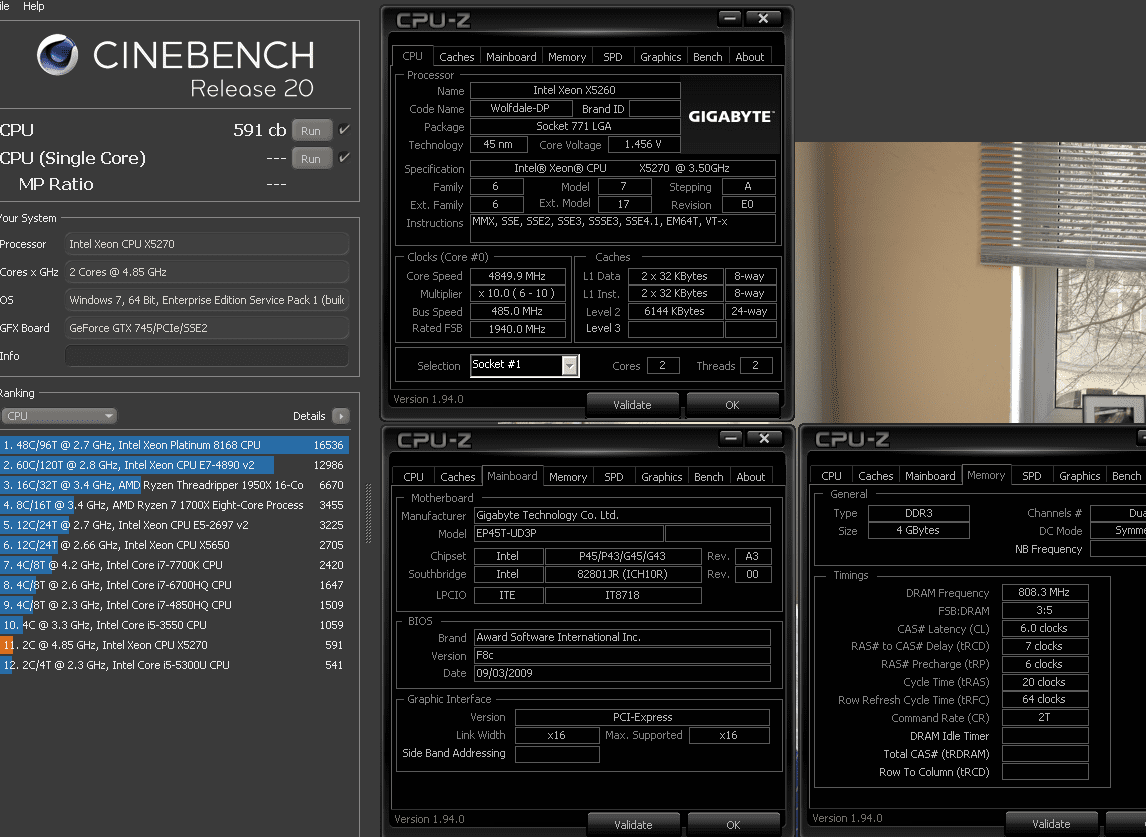
Task: Select the Xeon E7-4890 v2 ranking row
Action: point(174,465)
